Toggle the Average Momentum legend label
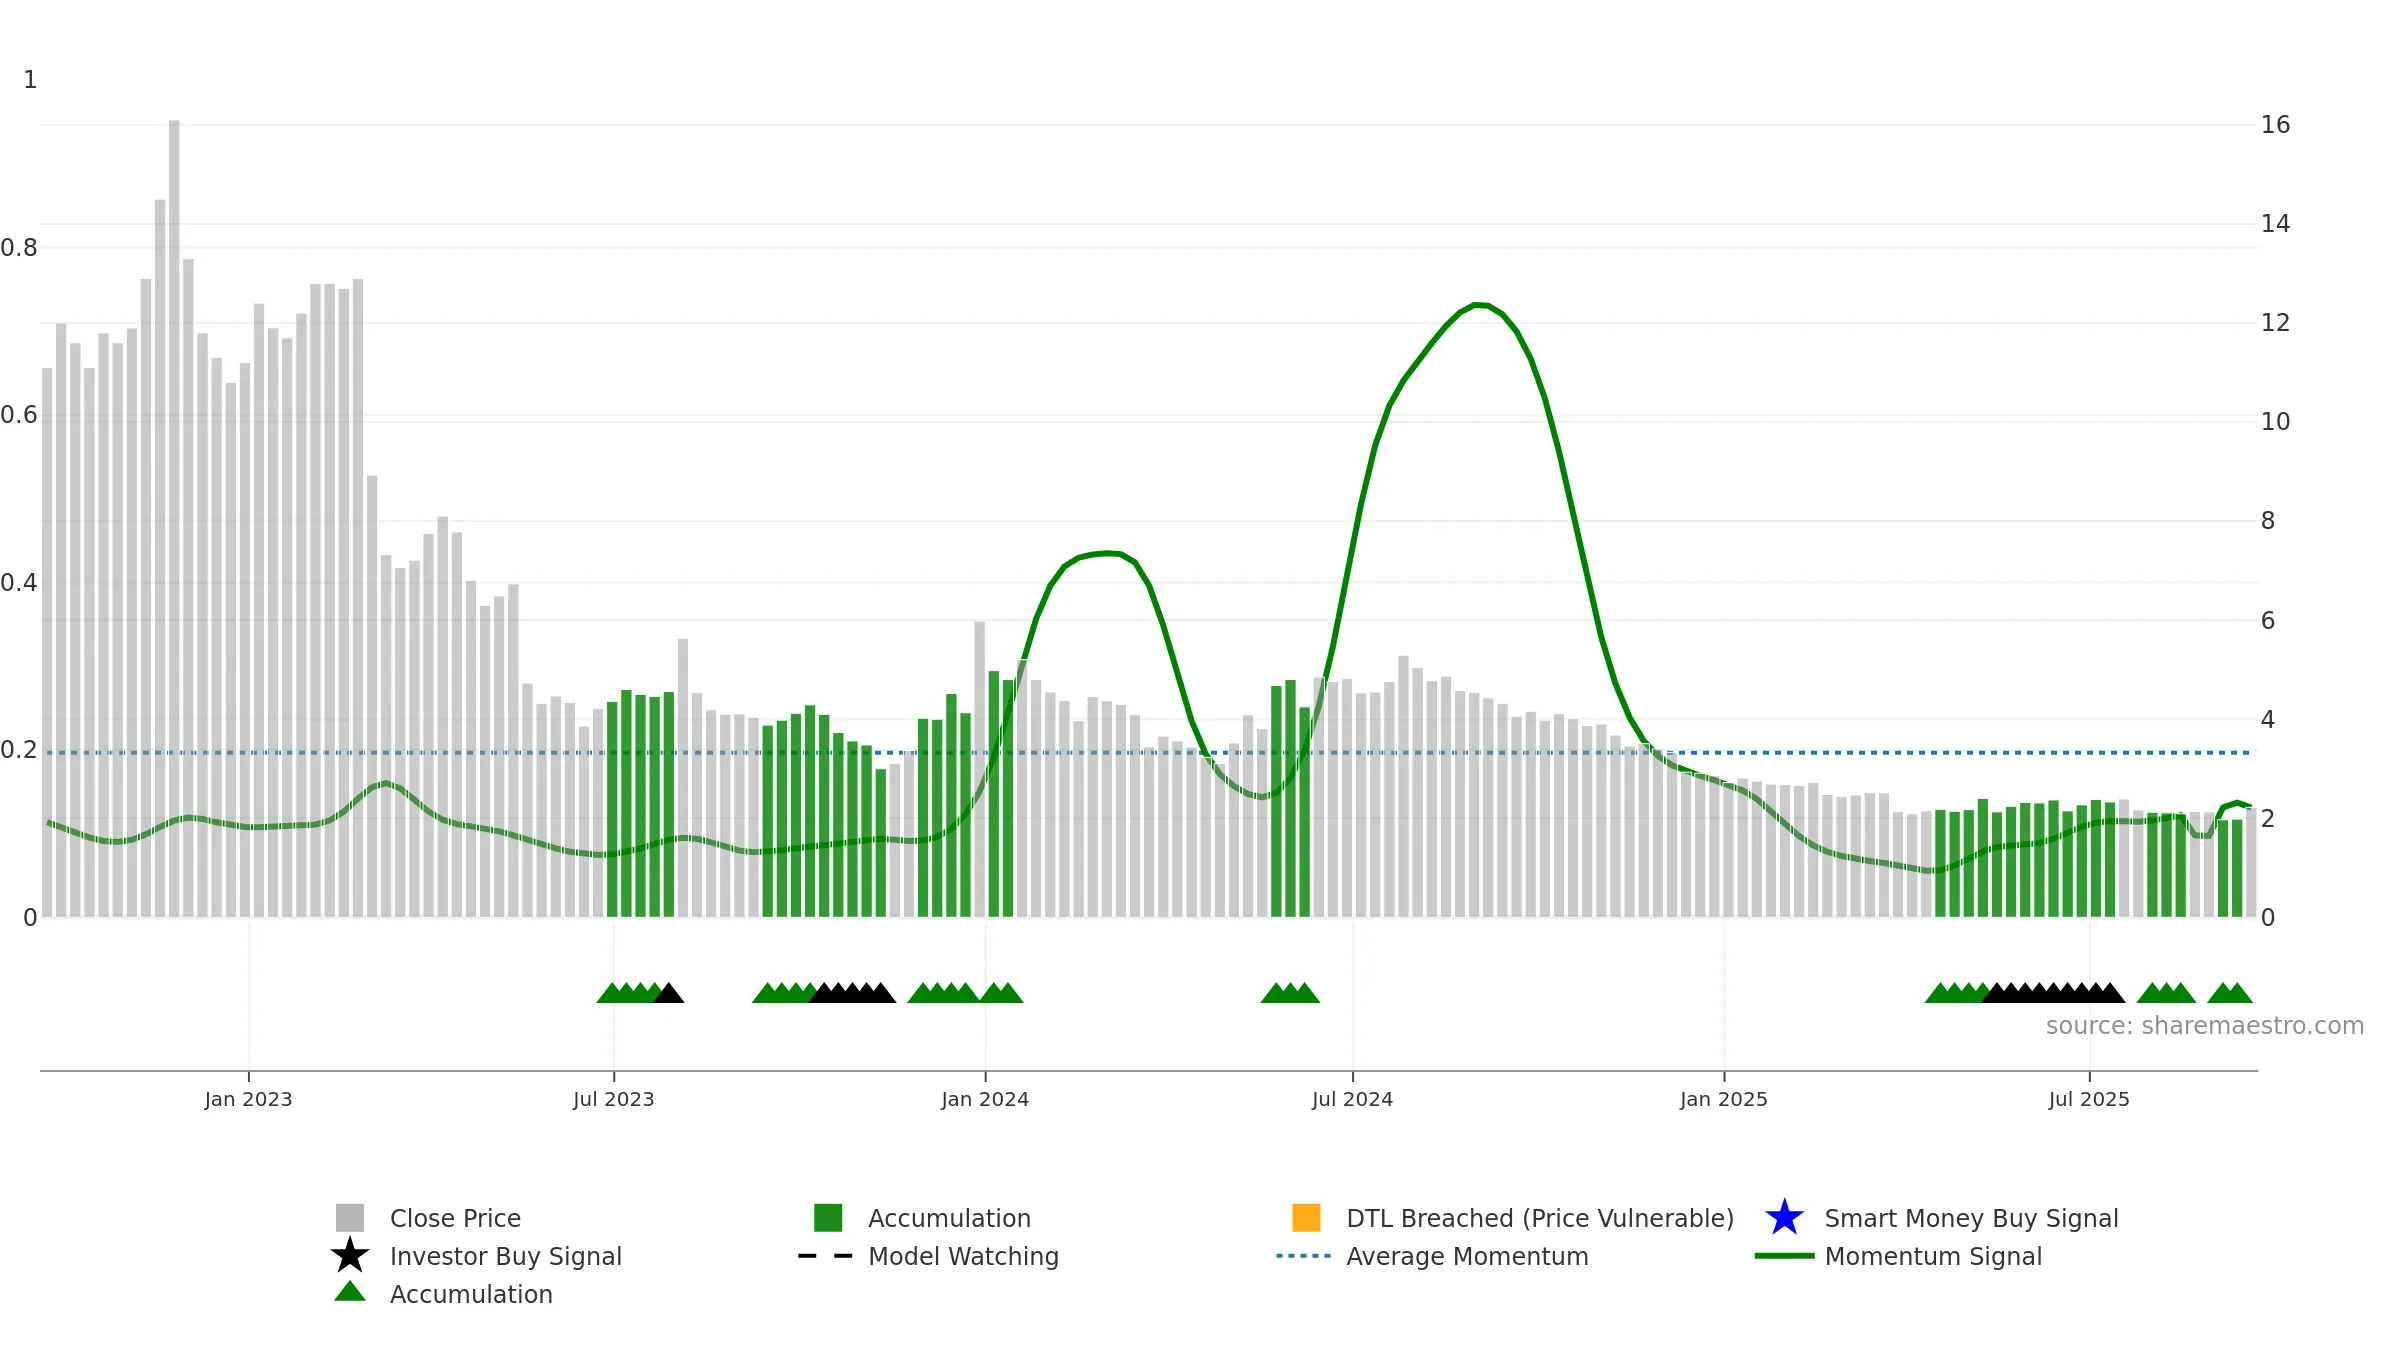 click(x=1467, y=1256)
